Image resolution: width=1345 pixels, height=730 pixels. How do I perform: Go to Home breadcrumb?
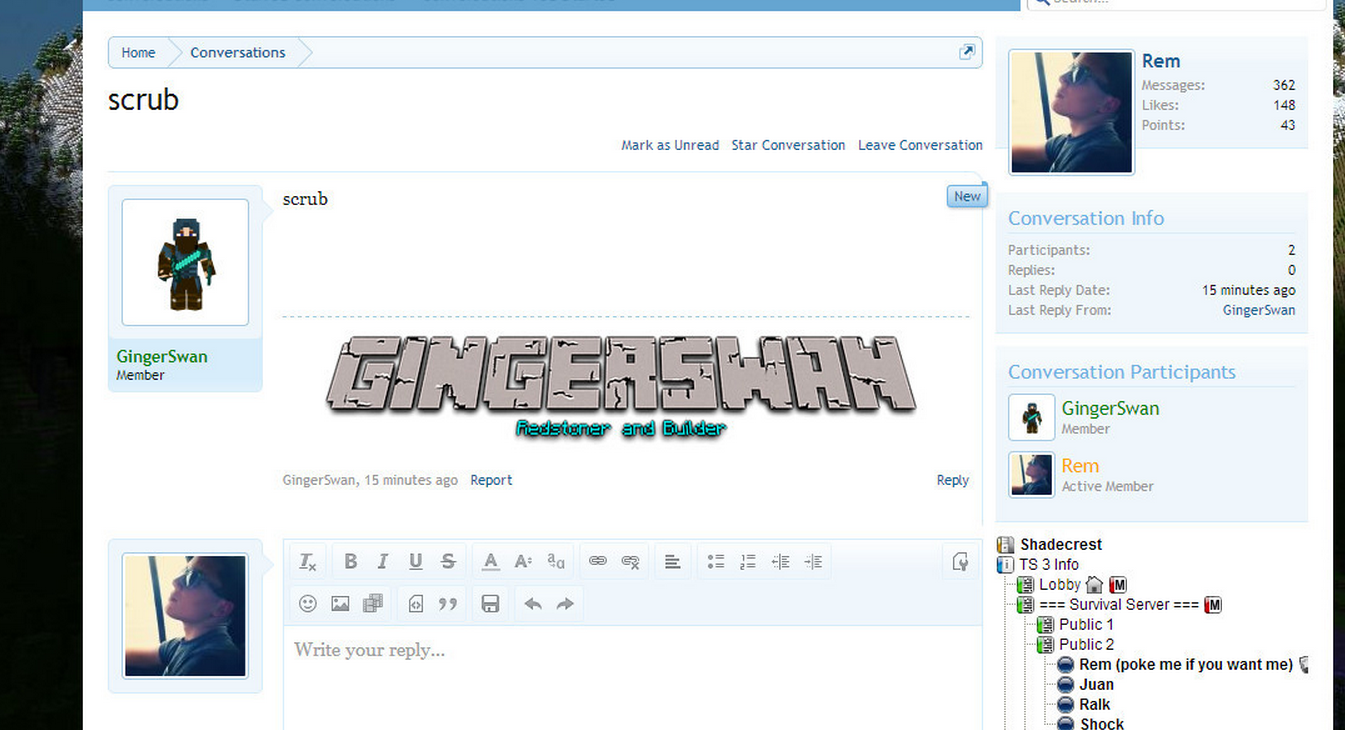pos(138,53)
